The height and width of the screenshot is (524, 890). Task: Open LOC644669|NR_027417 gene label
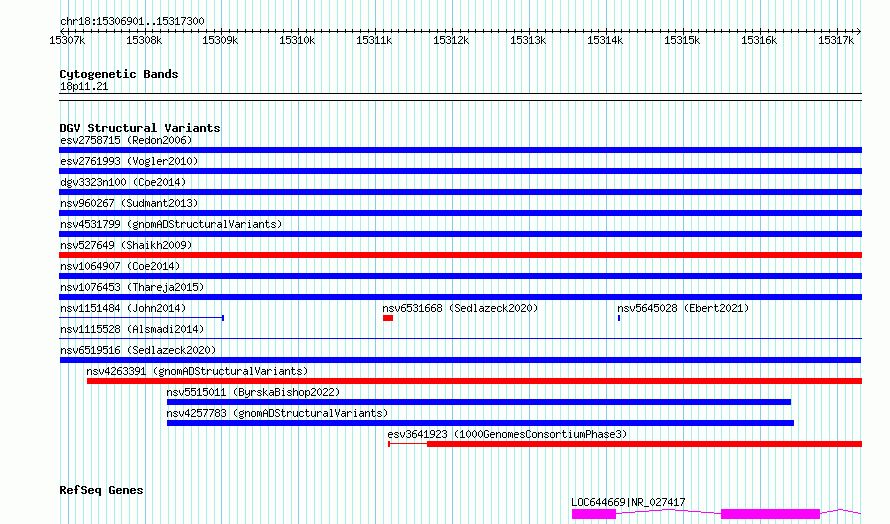point(628,502)
